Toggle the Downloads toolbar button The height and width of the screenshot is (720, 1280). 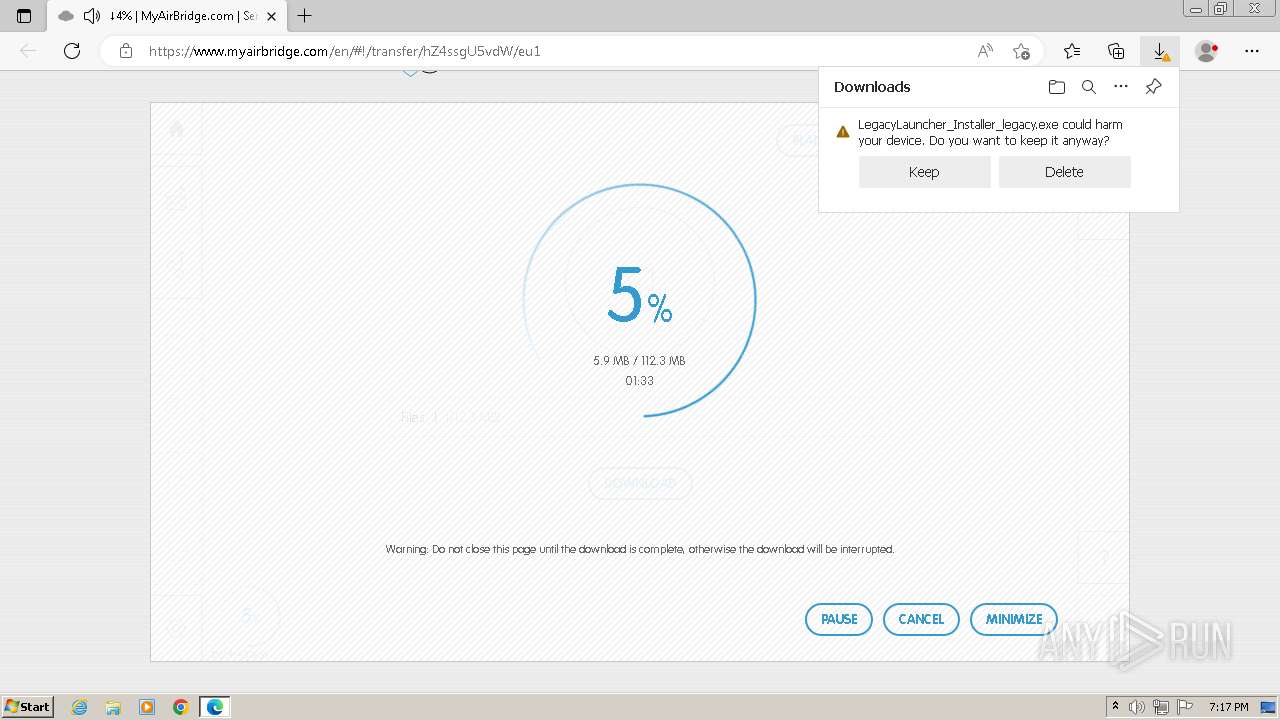click(x=1160, y=51)
